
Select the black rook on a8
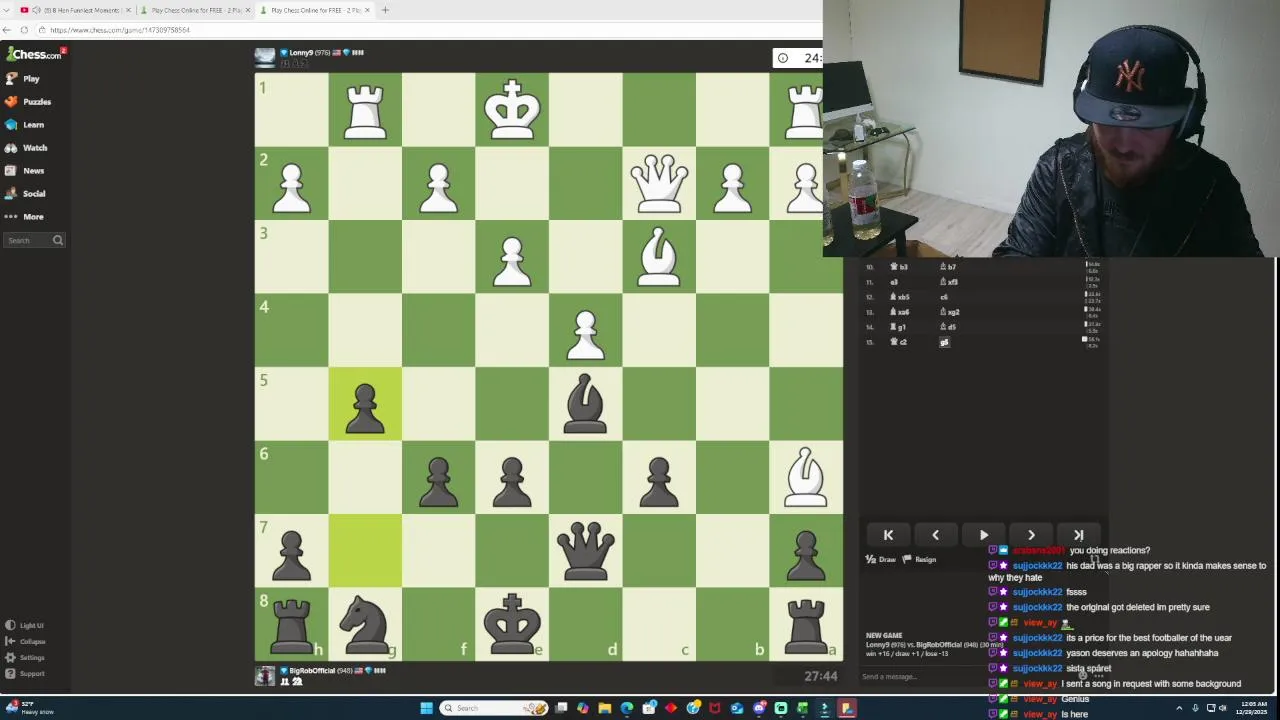(x=806, y=624)
